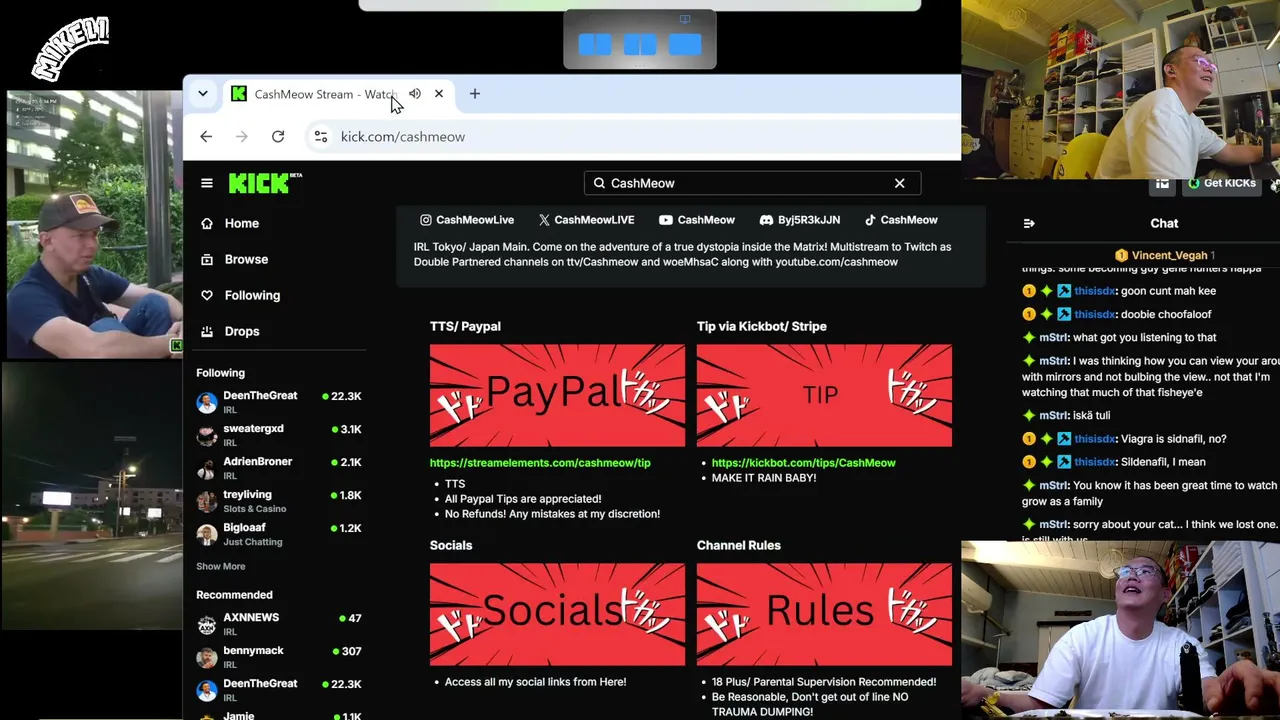Open the AXNNEWS recommended channel

(280, 624)
